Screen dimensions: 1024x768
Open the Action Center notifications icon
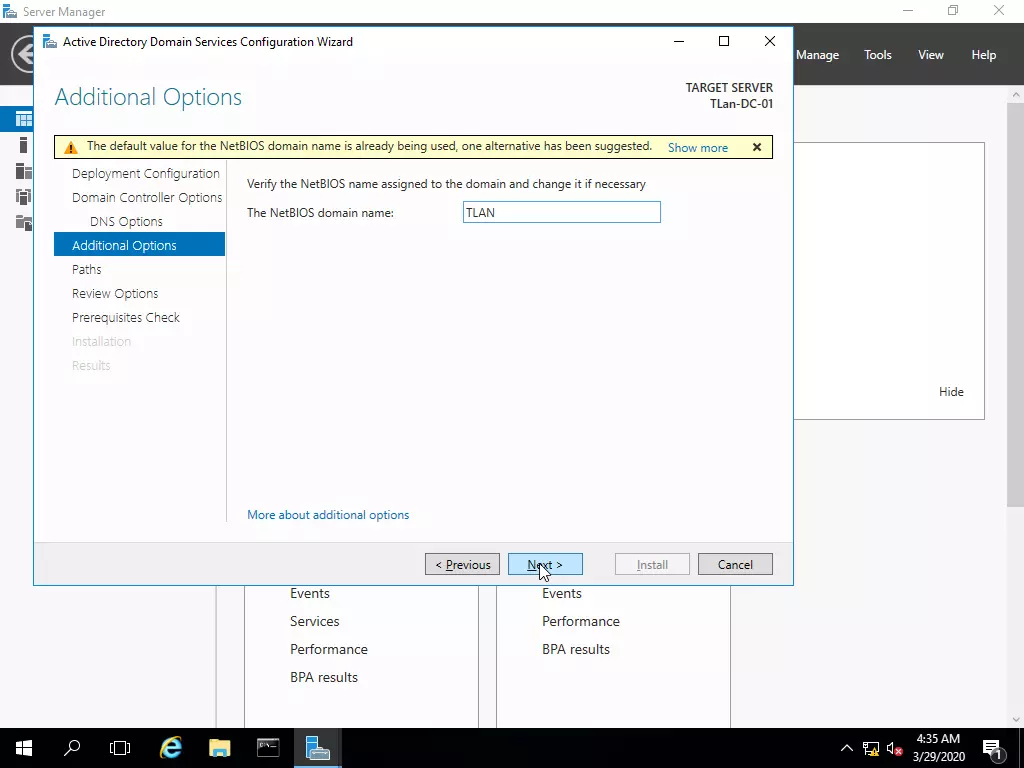pyautogui.click(x=992, y=748)
